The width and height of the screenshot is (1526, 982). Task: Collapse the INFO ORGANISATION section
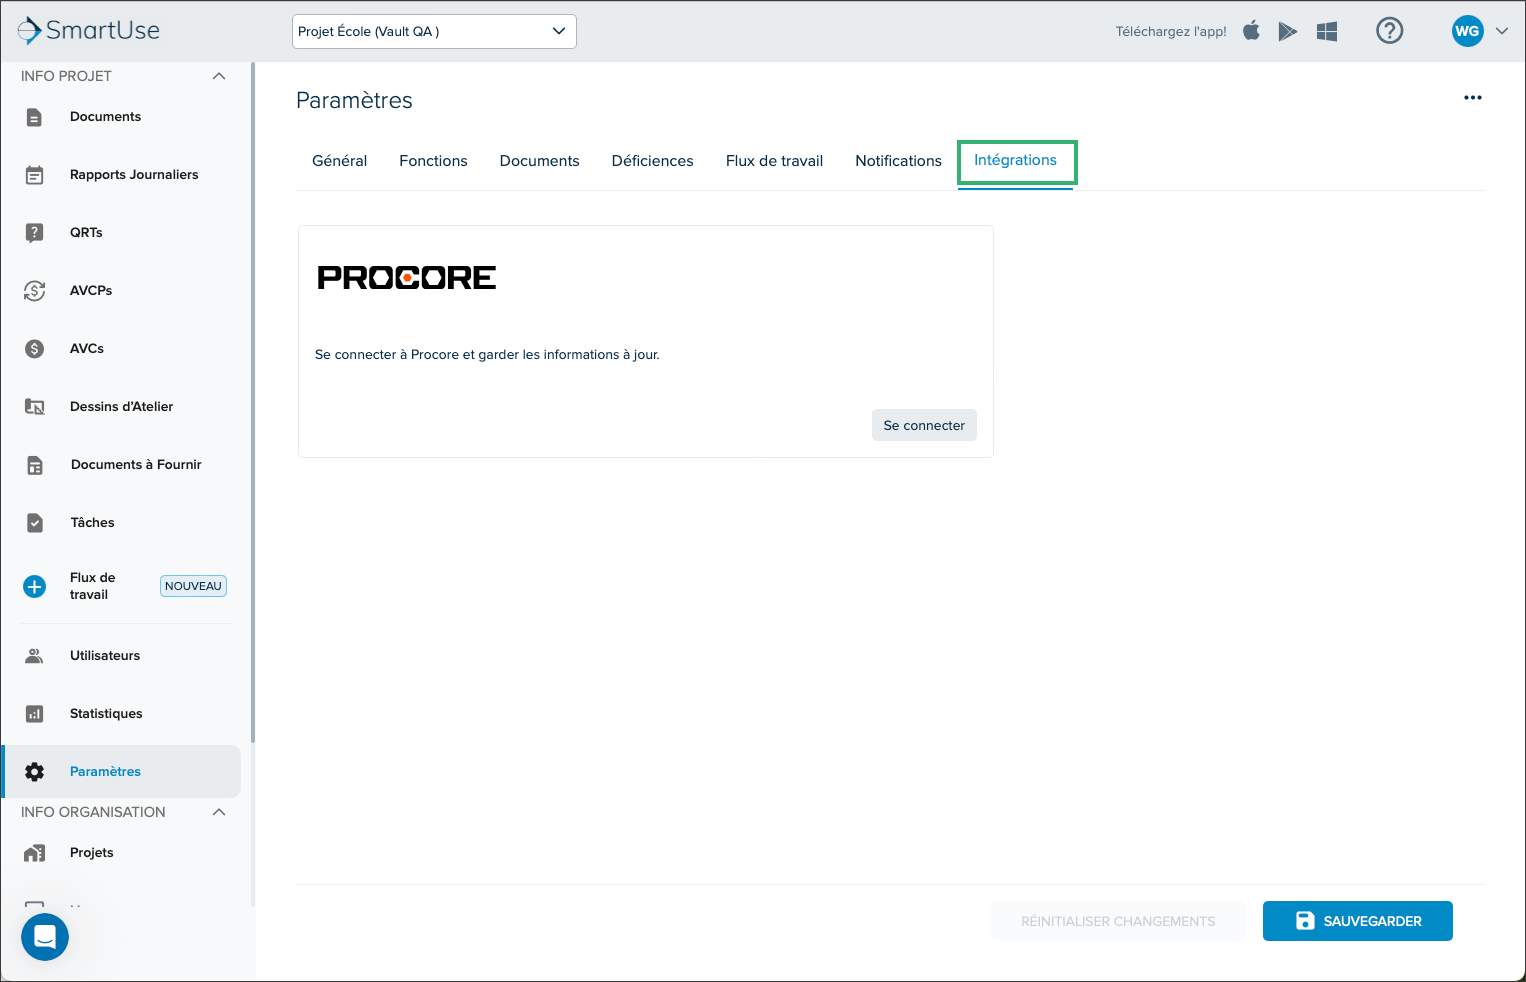tap(219, 812)
